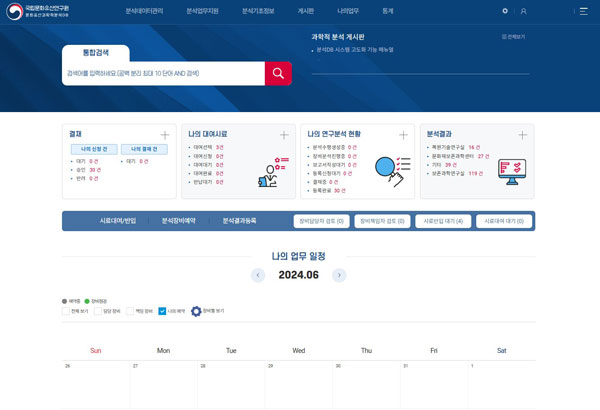Expand 나의 연구분석 현황 card plus icon
Image resolution: width=600 pixels, height=410 pixels.
point(403,135)
